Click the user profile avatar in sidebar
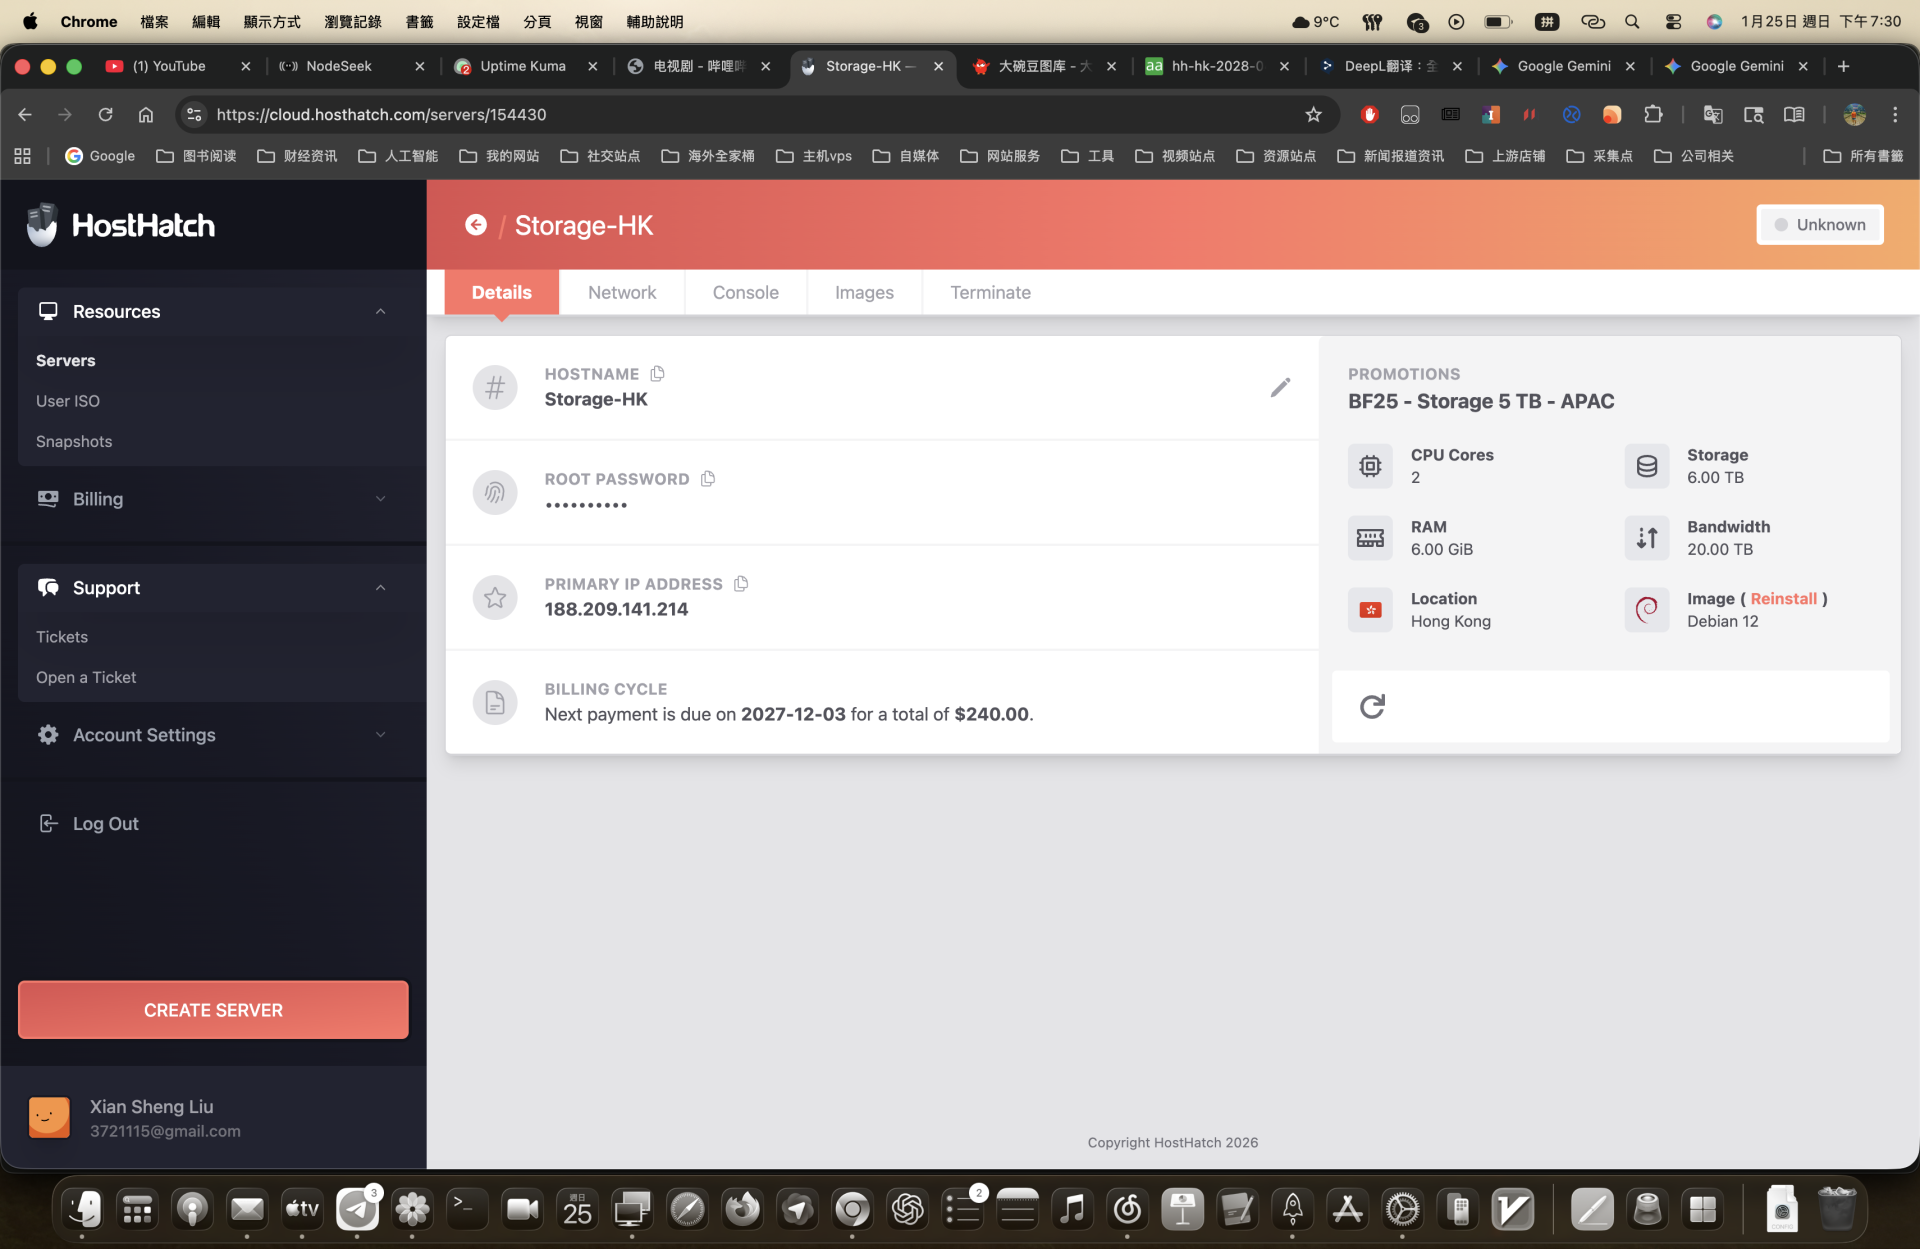1920x1249 pixels. (49, 1118)
